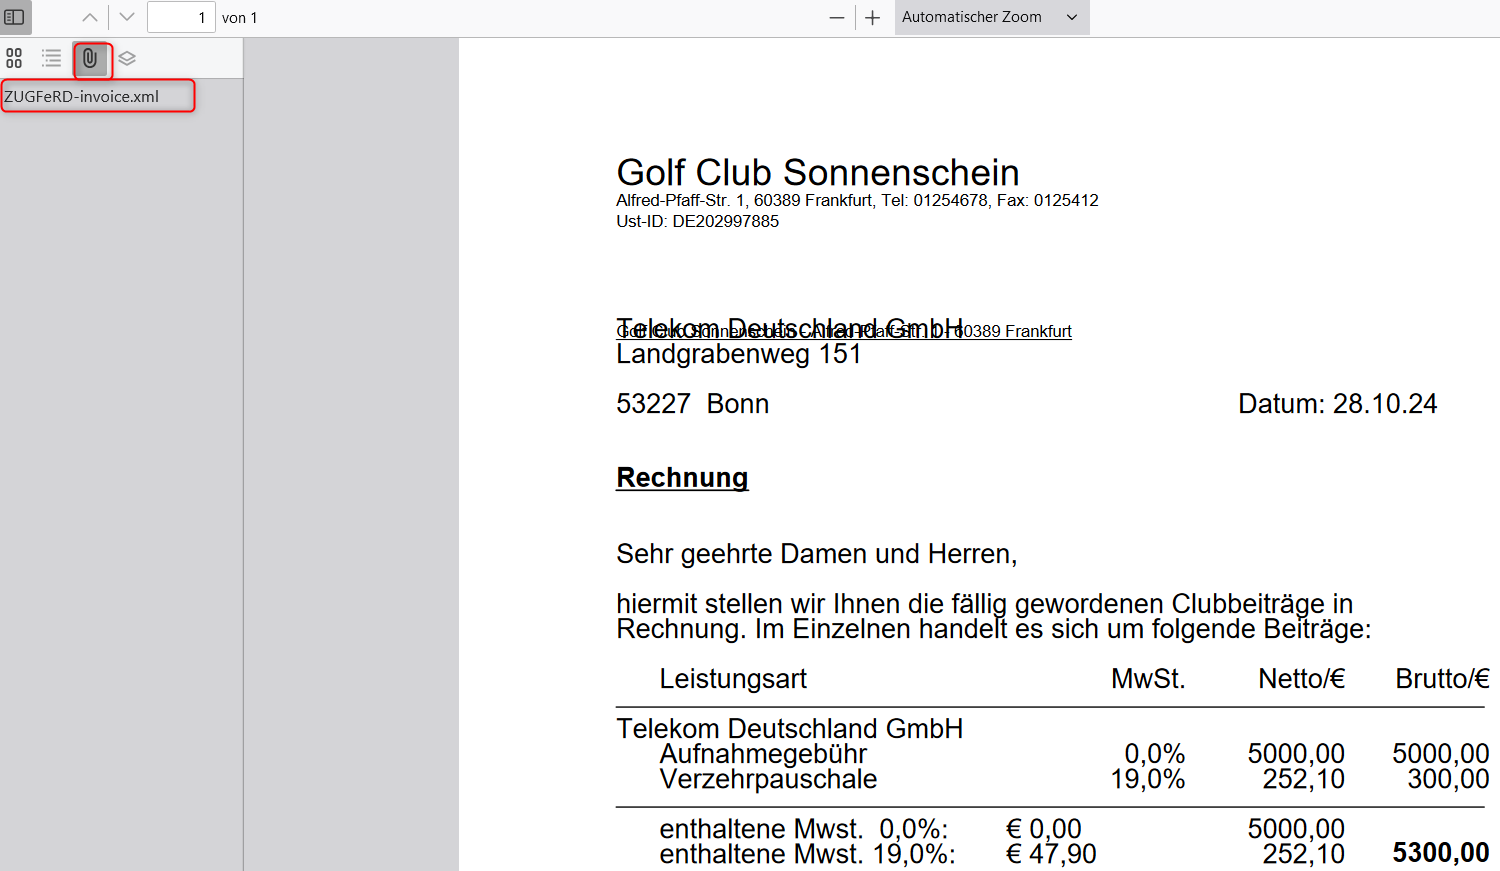The width and height of the screenshot is (1500, 871).
Task: Click the 'von 1' page count label
Action: [x=240, y=18]
